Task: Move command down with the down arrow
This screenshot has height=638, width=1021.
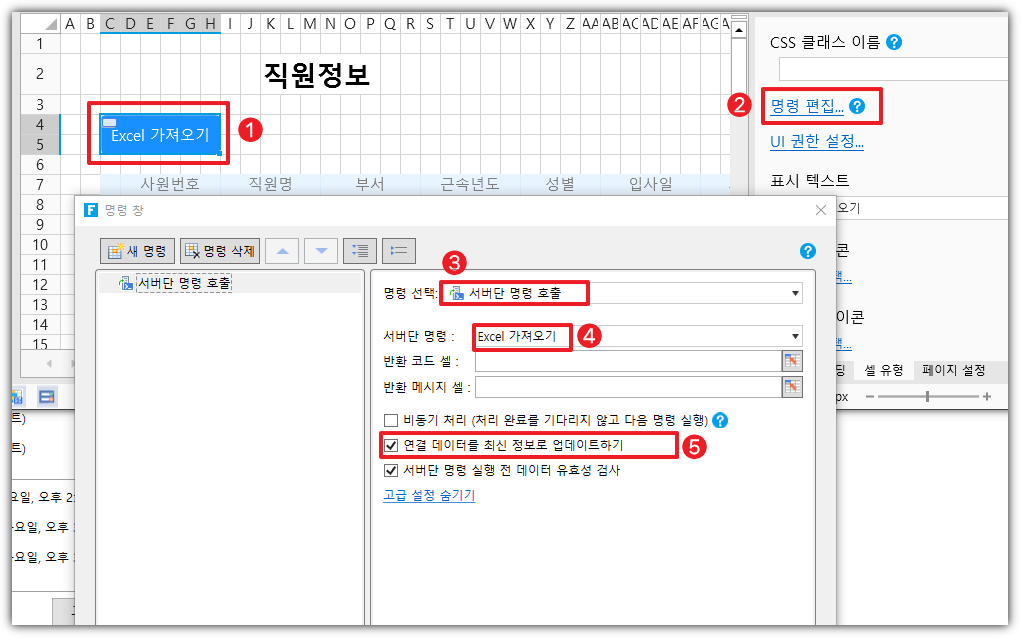Action: 320,251
